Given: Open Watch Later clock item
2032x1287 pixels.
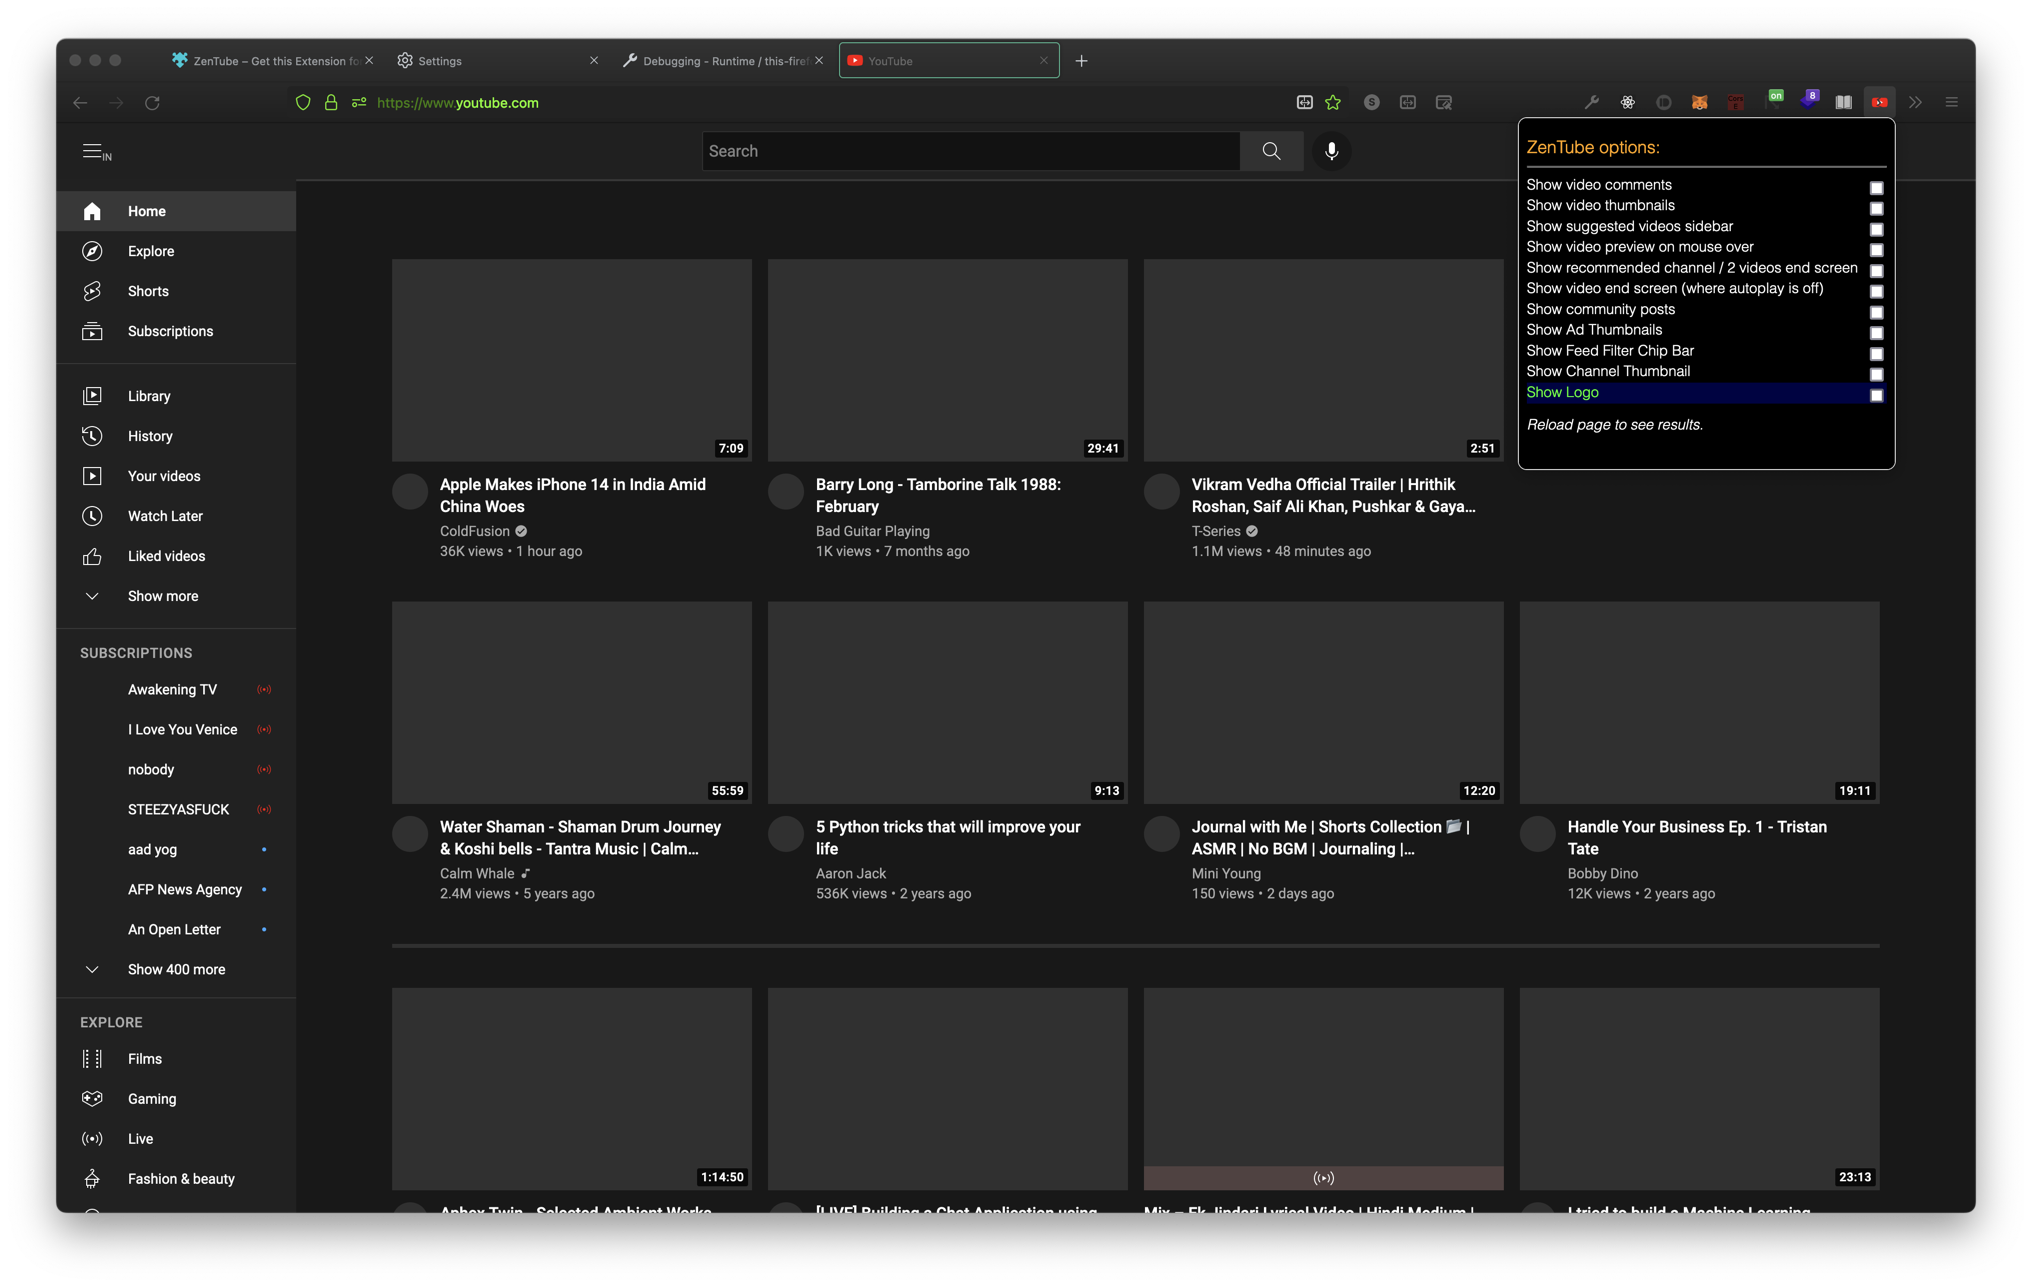Looking at the screenshot, I should [165, 516].
